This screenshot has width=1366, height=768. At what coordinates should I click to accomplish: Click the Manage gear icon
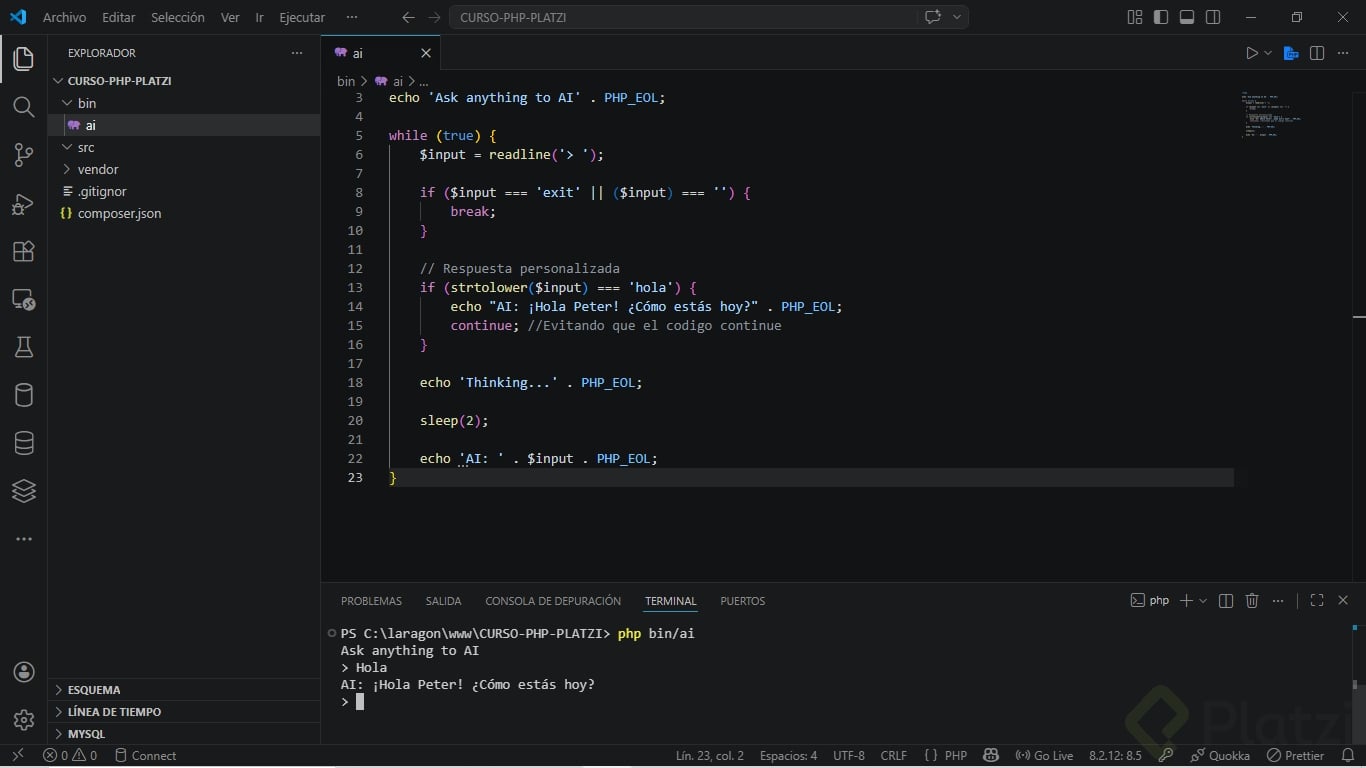click(24, 719)
